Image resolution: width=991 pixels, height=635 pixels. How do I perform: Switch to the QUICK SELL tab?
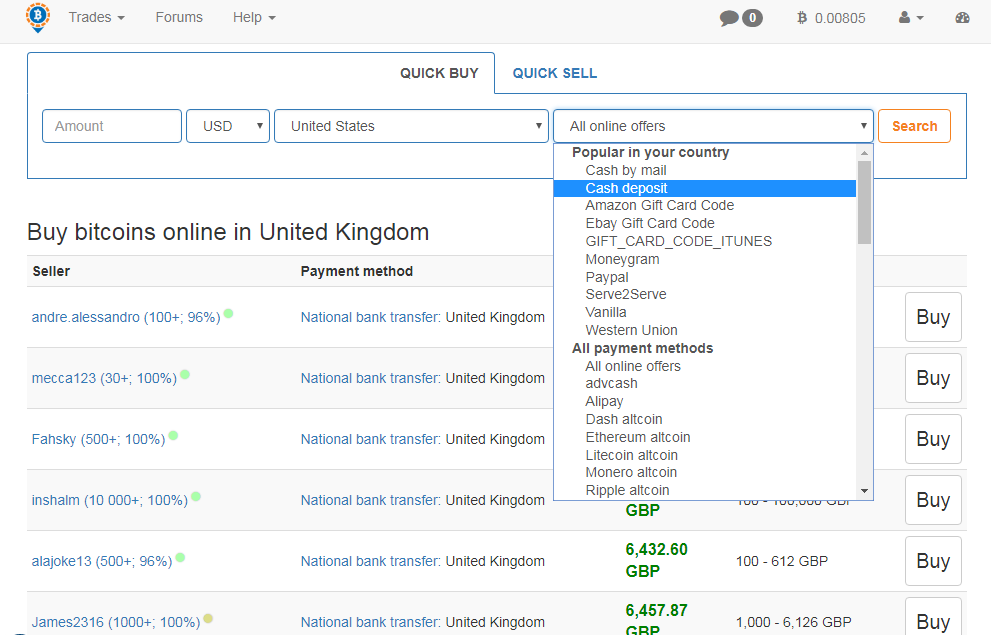[x=555, y=73]
